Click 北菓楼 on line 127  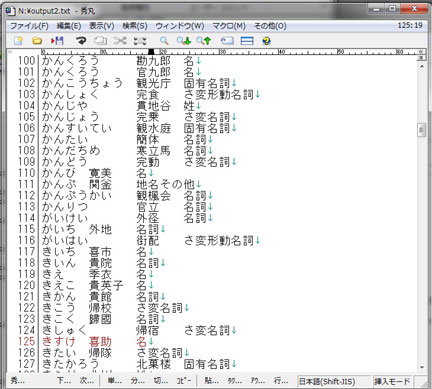[153, 364]
